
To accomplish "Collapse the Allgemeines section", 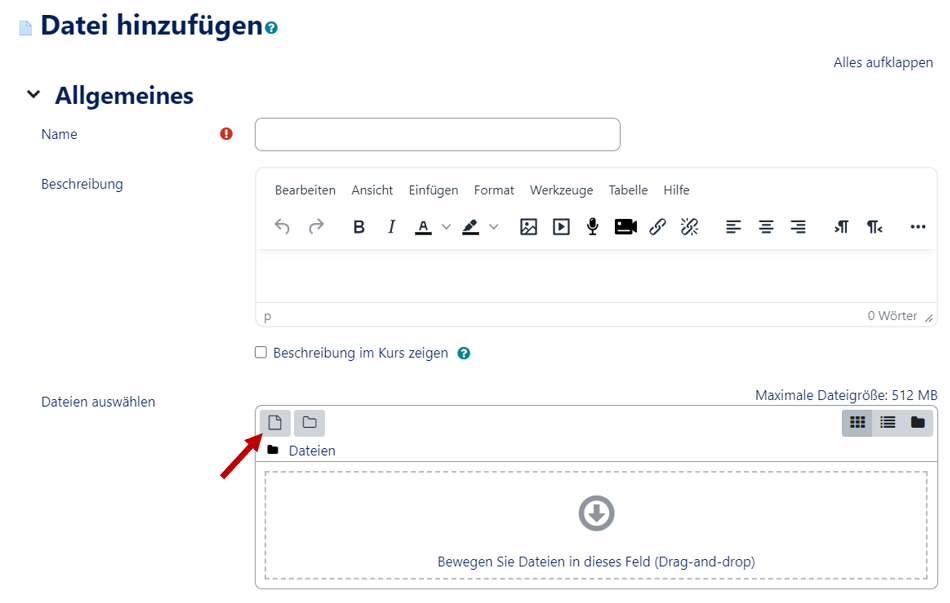I will coord(34,95).
